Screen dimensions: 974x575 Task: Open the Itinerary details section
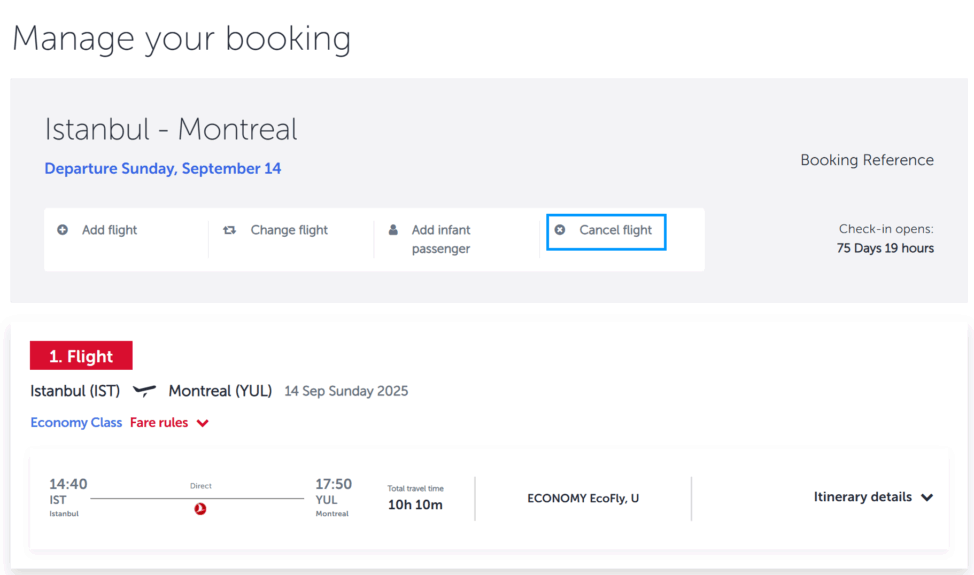click(873, 497)
